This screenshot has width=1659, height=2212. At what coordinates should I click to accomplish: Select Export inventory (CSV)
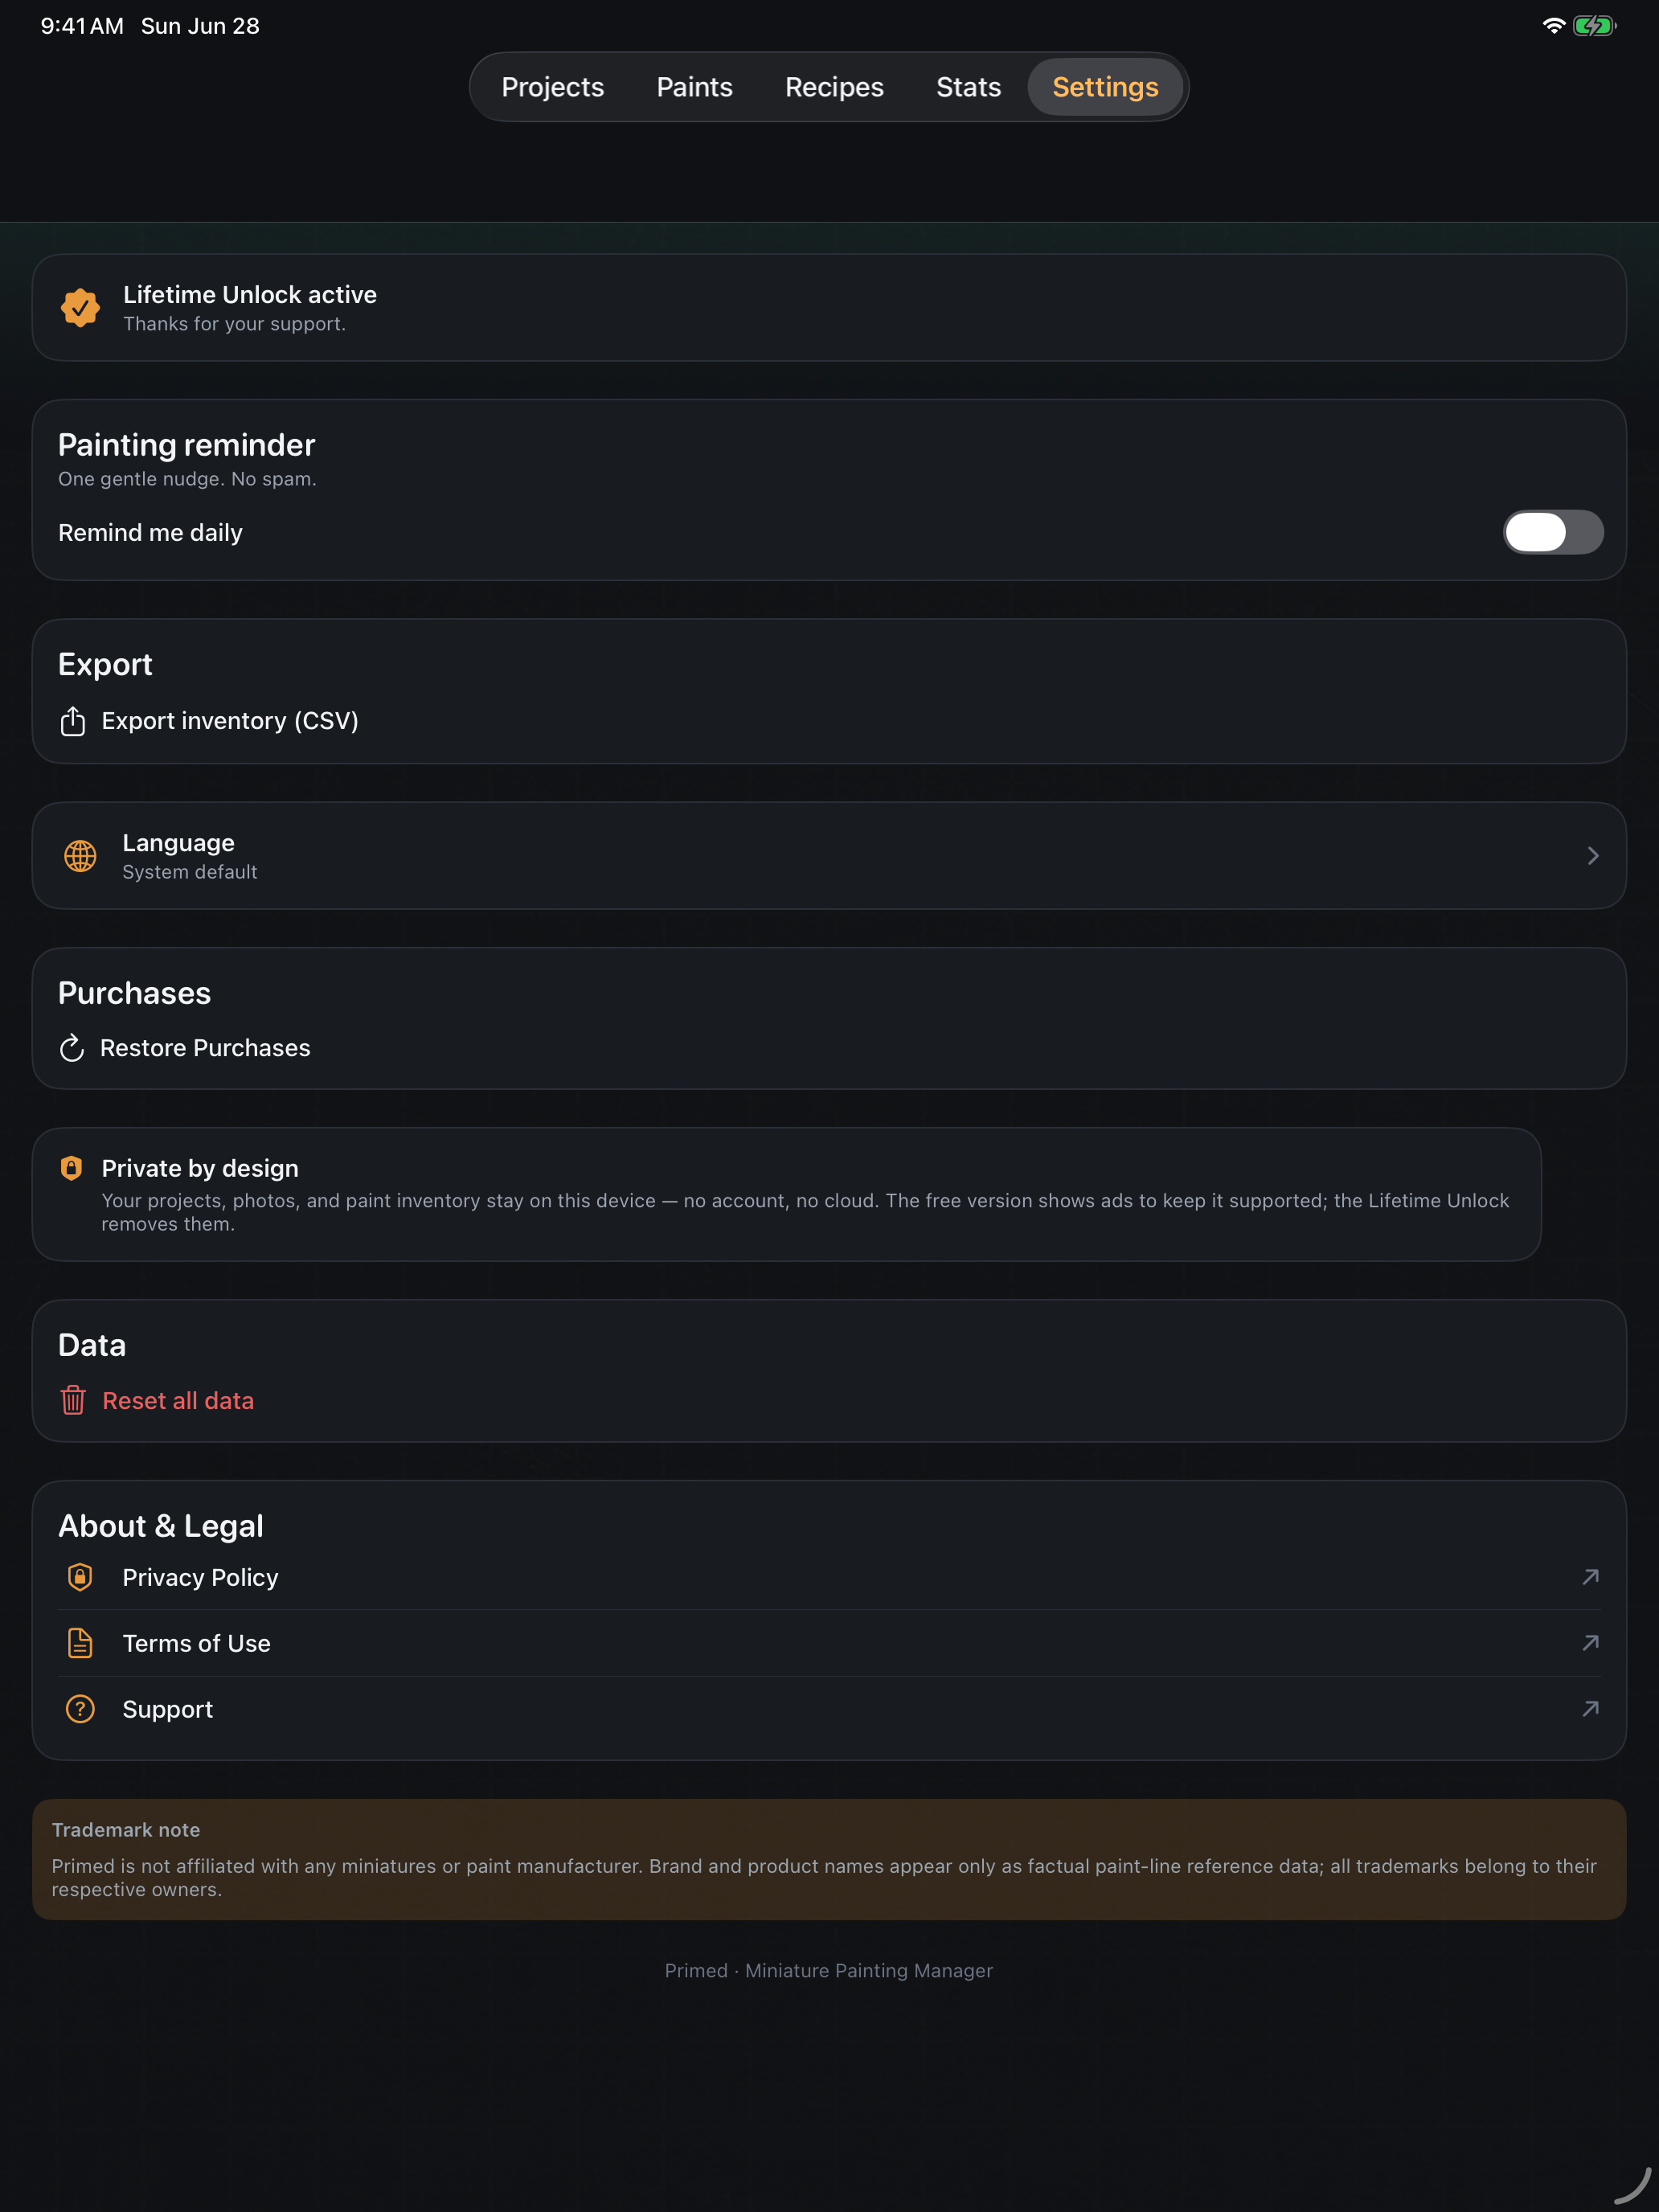pos(209,721)
